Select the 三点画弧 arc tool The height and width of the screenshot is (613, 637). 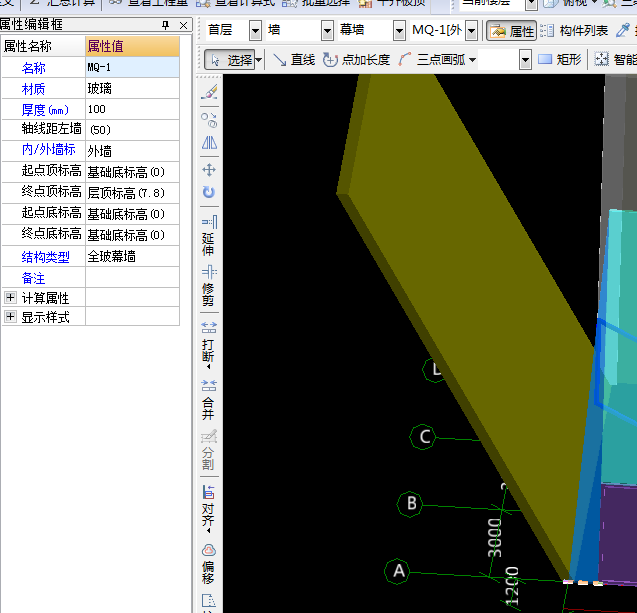coord(432,60)
